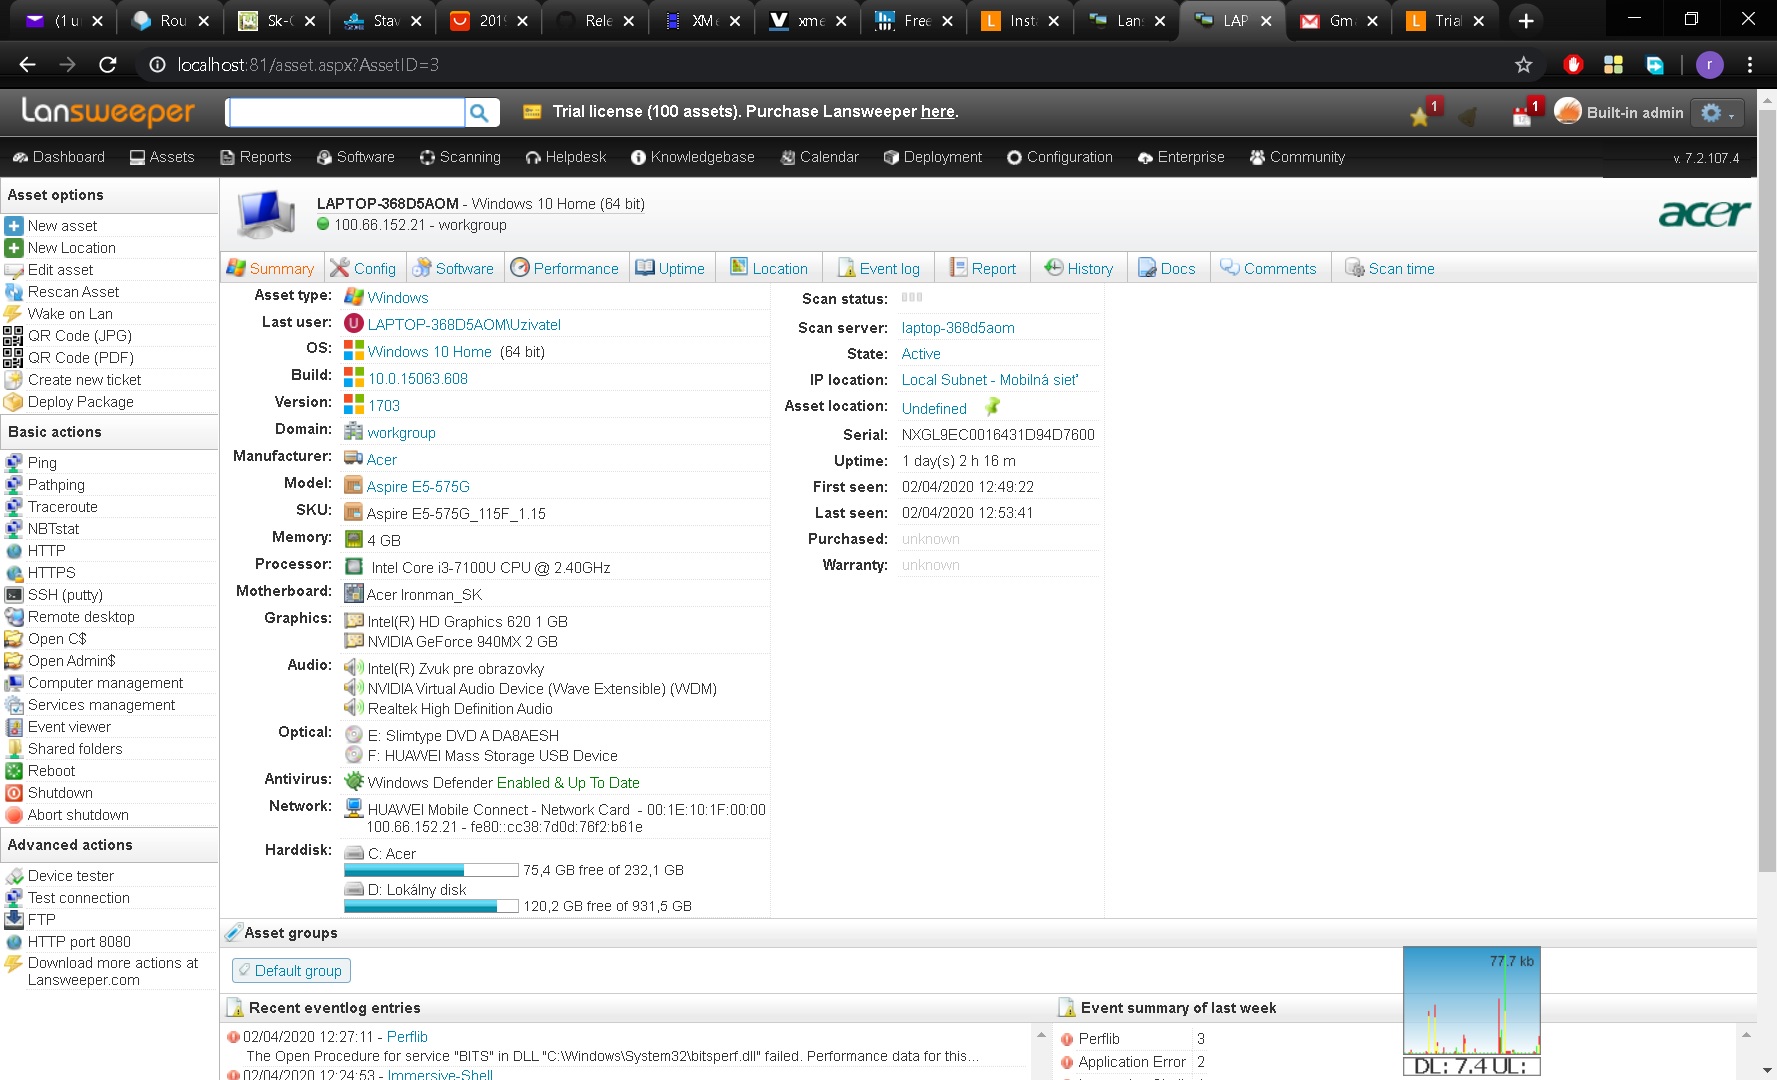
Task: Open the Assets menu
Action: (162, 157)
